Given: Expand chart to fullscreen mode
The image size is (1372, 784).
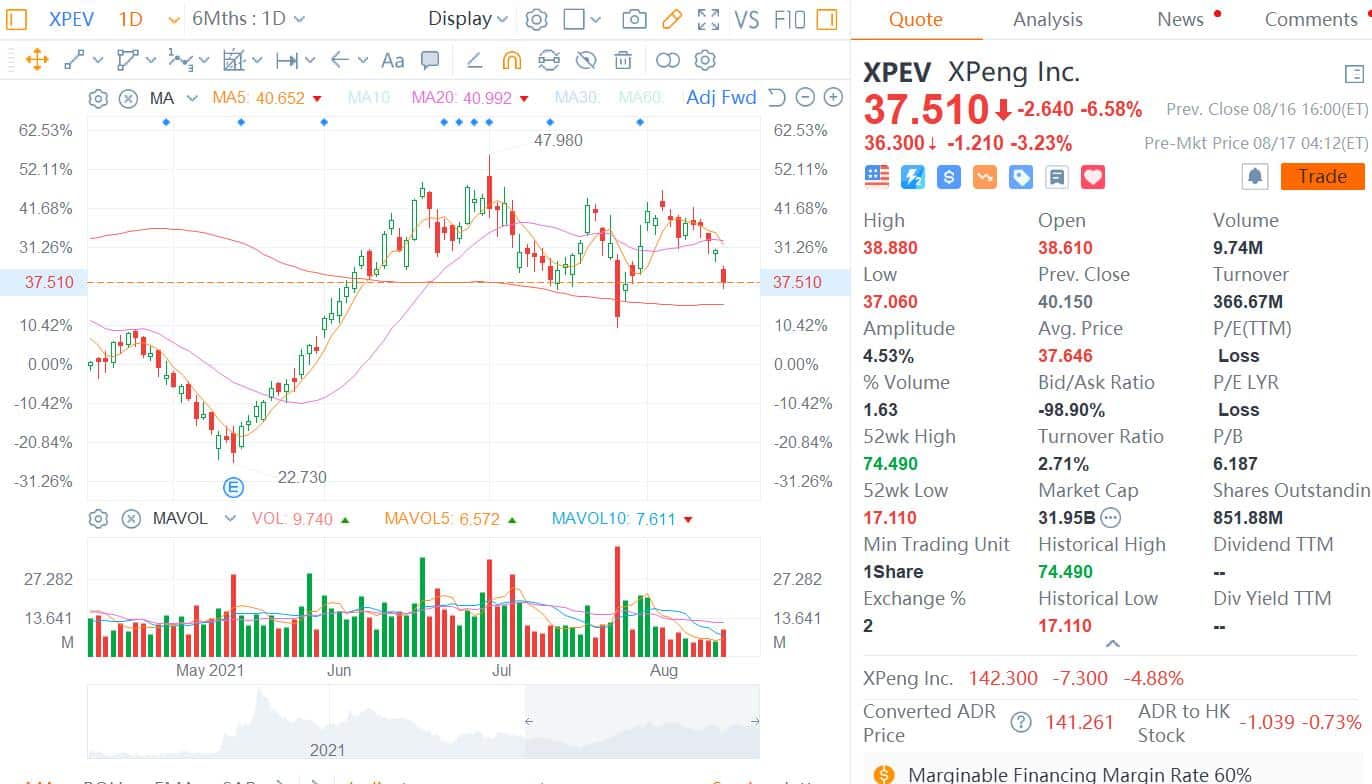Looking at the screenshot, I should tap(708, 18).
